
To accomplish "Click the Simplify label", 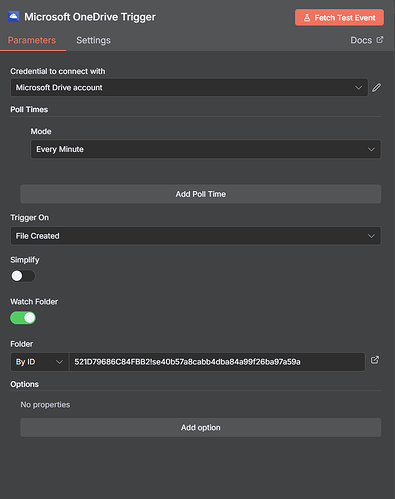I will point(25,260).
